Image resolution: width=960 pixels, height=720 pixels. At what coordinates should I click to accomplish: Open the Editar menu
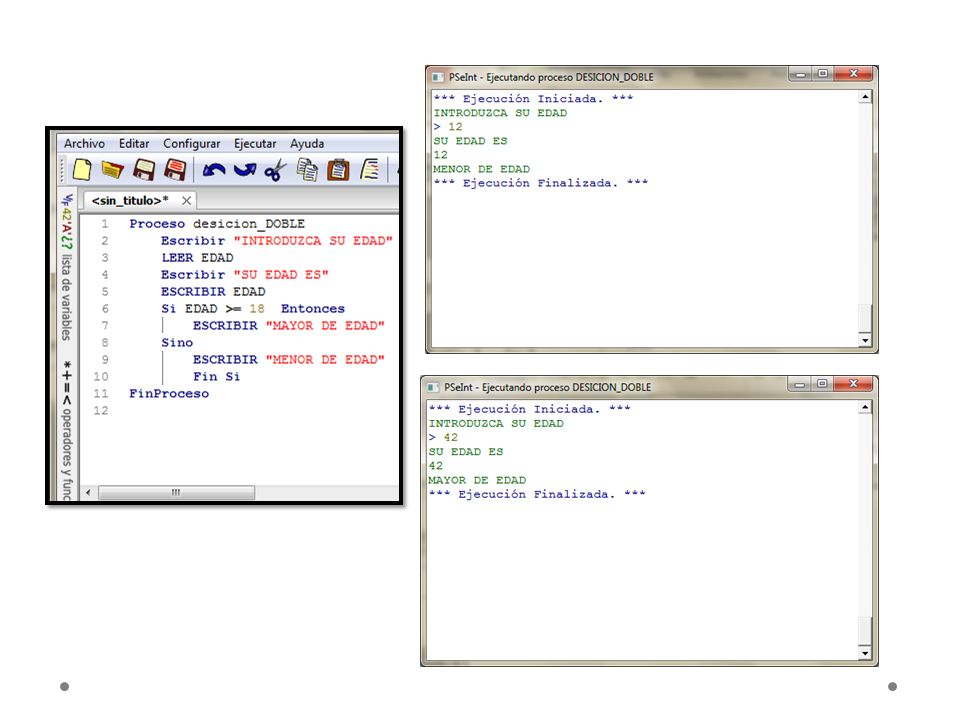click(134, 143)
